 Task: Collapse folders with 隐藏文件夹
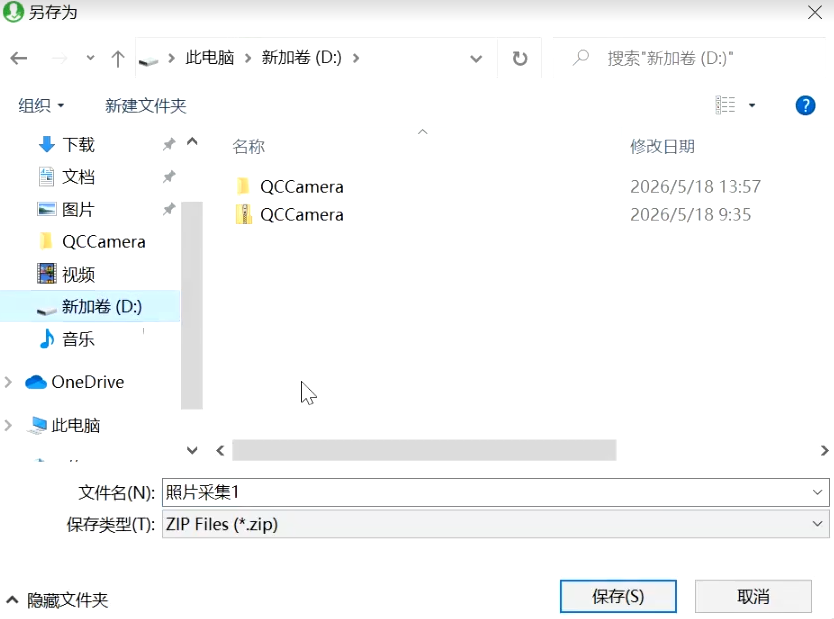click(57, 600)
